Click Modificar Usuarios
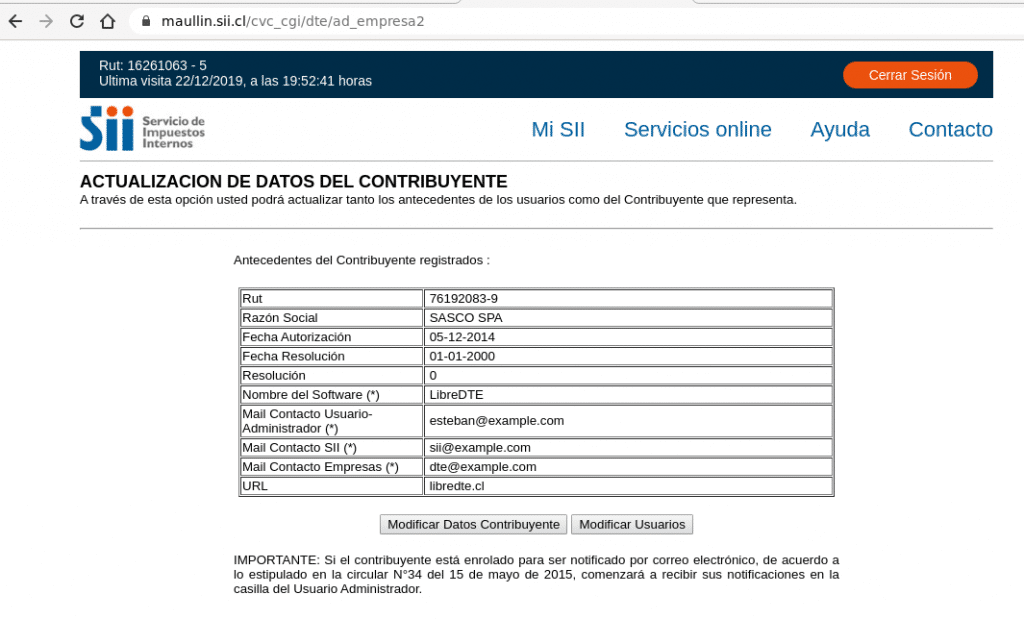The width and height of the screenshot is (1024, 619). pos(632,524)
